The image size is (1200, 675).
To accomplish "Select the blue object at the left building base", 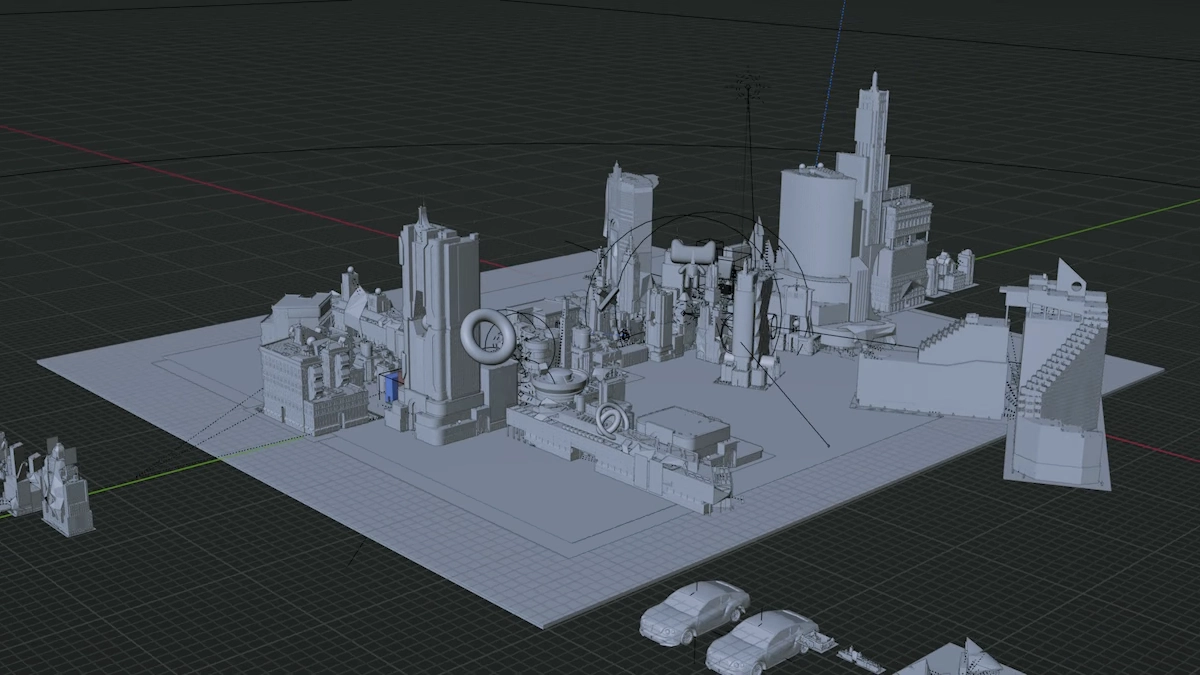I will point(390,388).
